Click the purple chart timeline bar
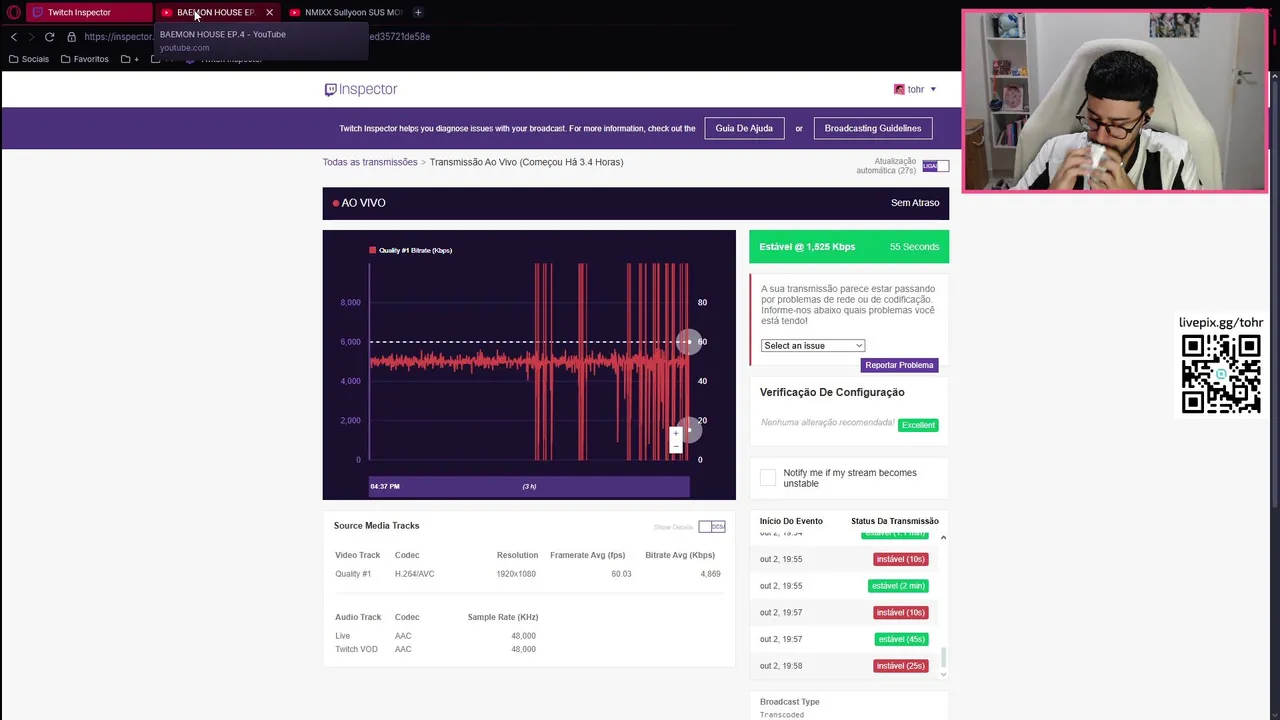The height and width of the screenshot is (720, 1280). point(529,487)
